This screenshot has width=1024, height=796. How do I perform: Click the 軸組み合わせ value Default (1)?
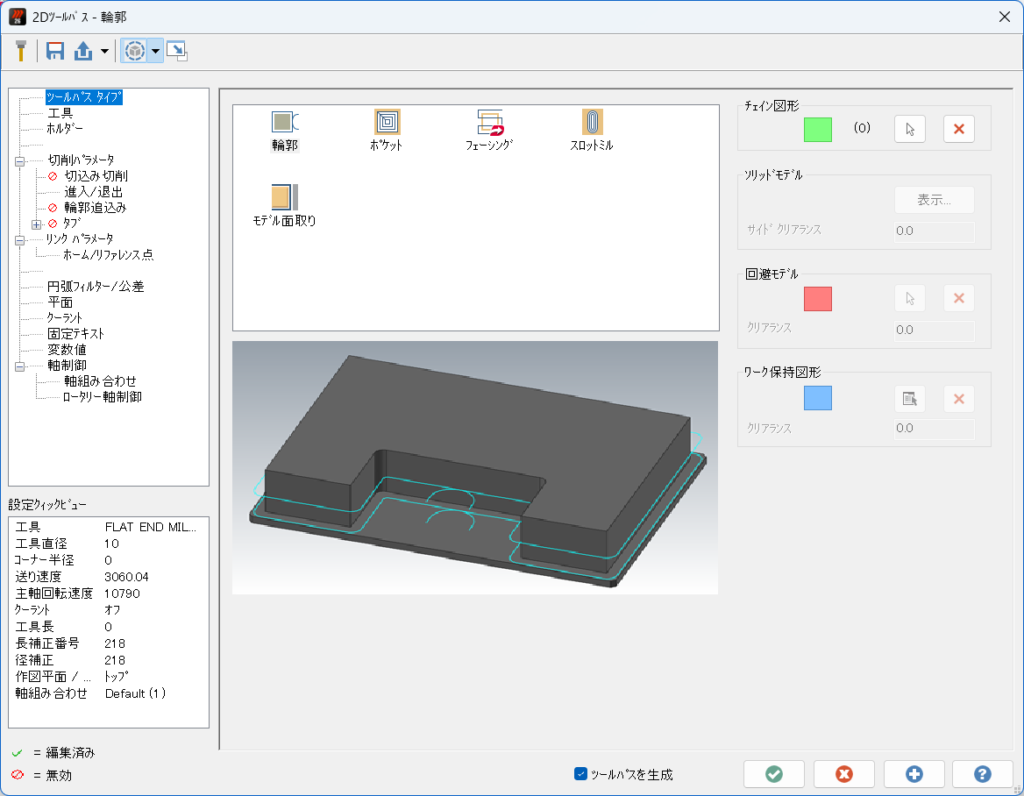coord(135,693)
